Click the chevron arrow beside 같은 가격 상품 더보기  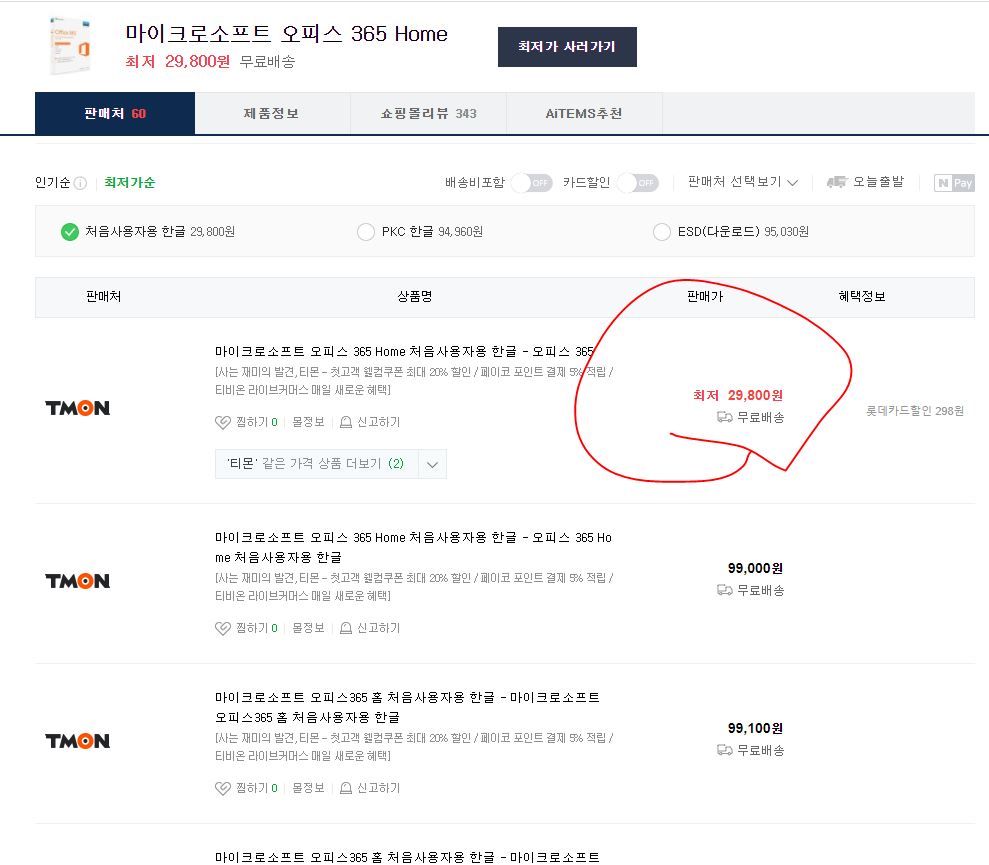coord(432,464)
